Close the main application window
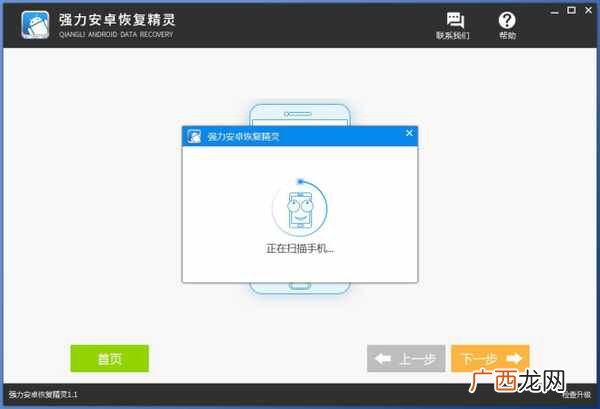 589,10
